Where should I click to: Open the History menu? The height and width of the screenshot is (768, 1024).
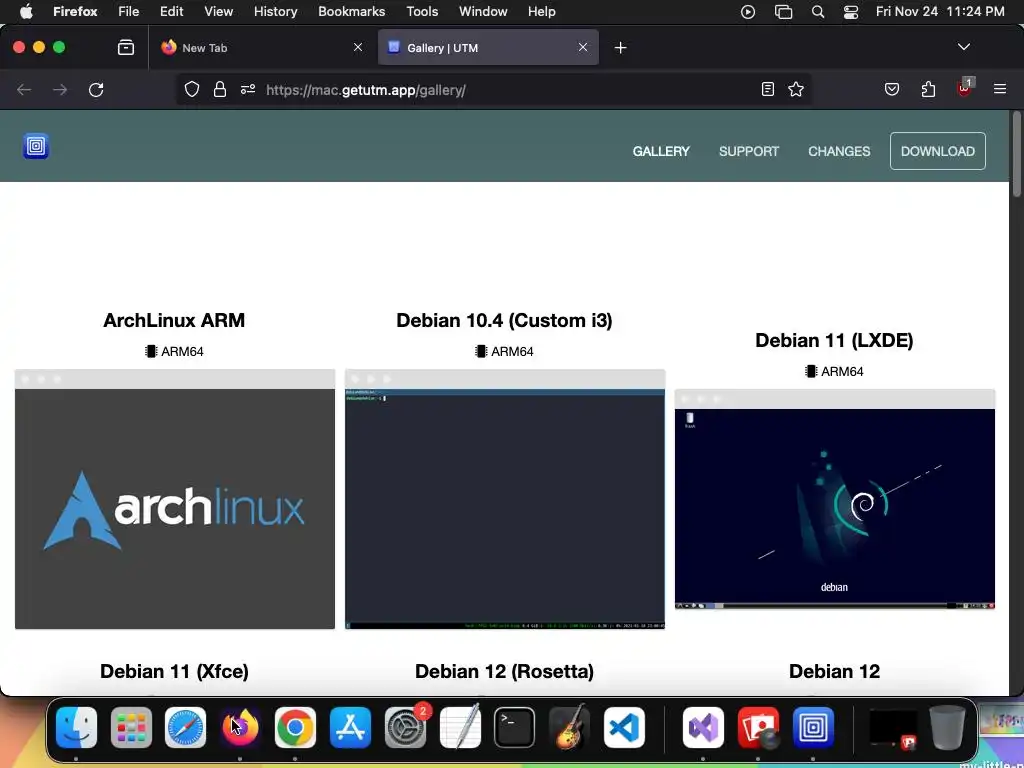pos(275,12)
